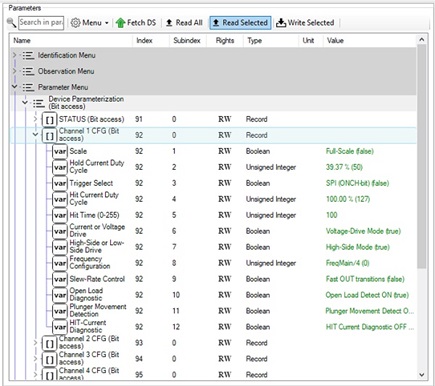This screenshot has width=435, height=386.
Task: Expand the Channel 2 CFG record
Action: [x=35, y=342]
